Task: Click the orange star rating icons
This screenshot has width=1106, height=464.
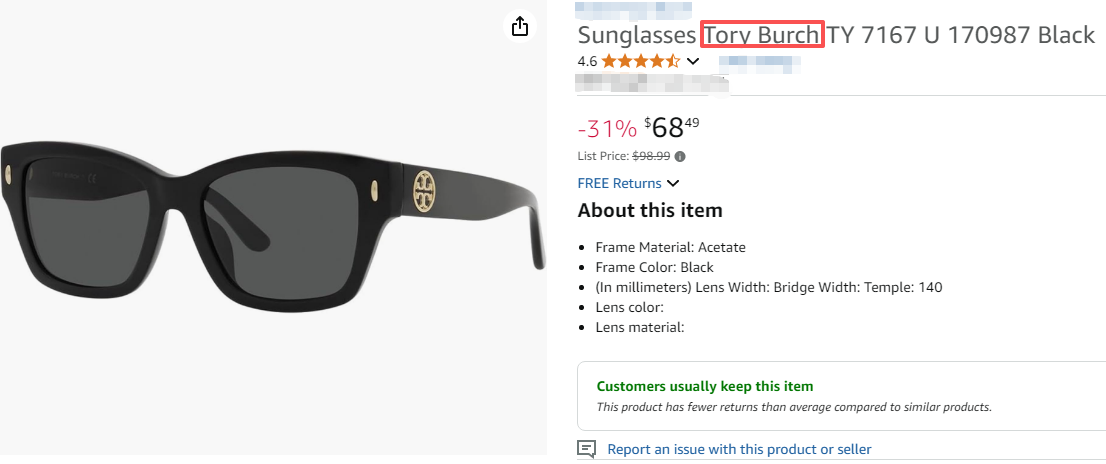Action: [641, 61]
